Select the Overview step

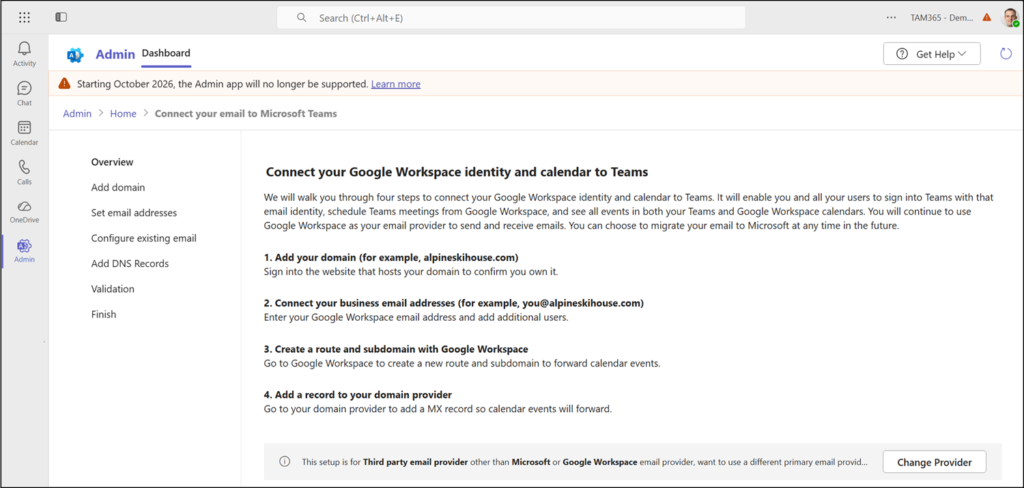[x=112, y=162]
